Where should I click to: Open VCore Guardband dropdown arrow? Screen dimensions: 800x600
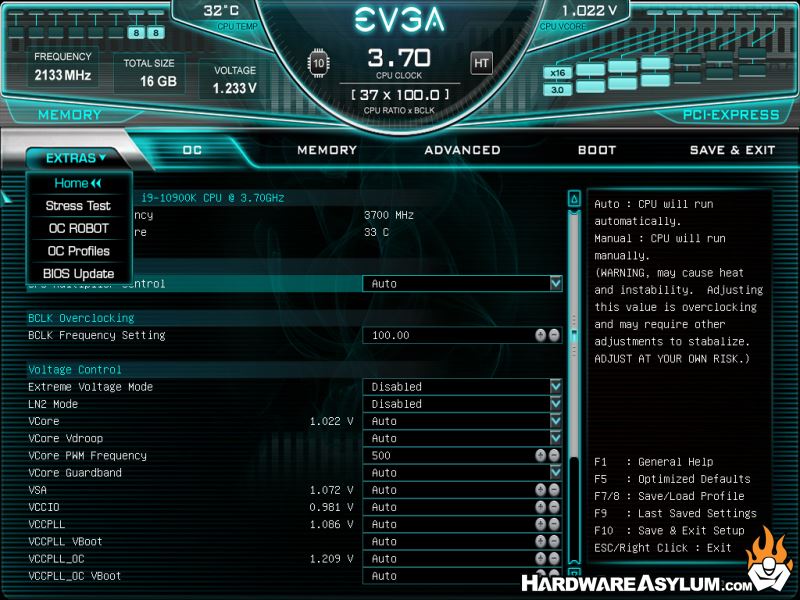556,472
